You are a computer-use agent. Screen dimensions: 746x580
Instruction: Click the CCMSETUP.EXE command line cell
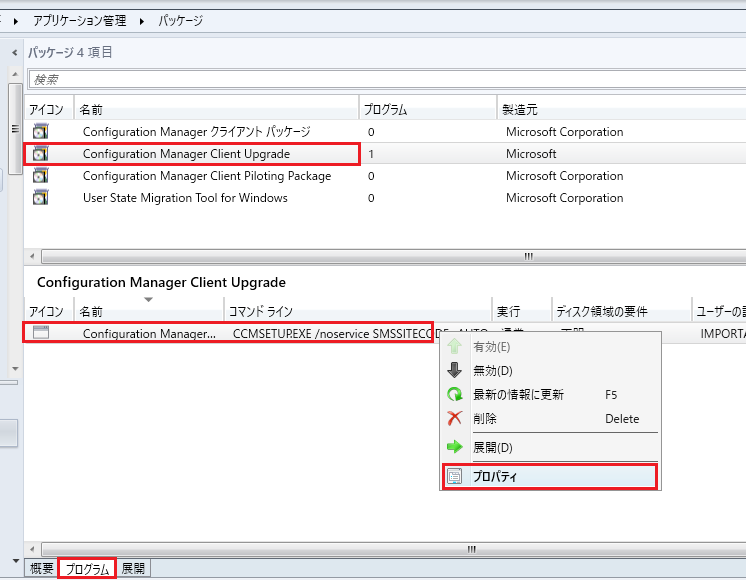(333, 334)
